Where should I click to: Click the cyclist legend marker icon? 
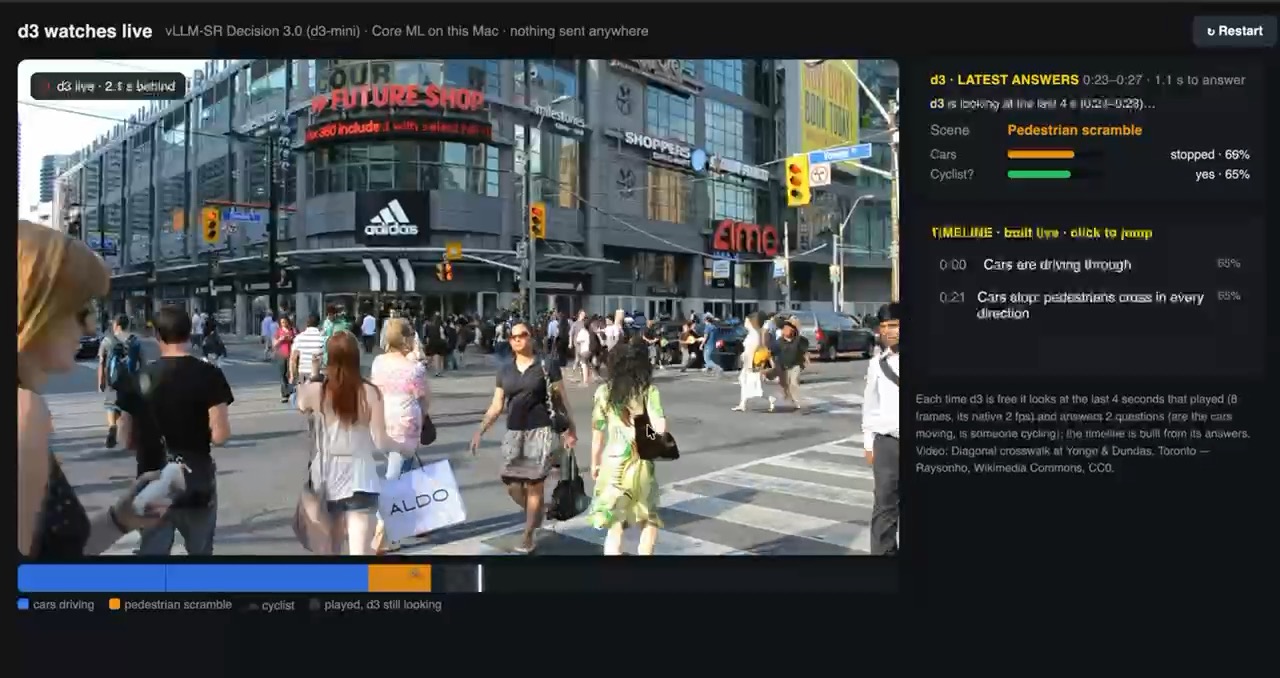[x=253, y=606]
